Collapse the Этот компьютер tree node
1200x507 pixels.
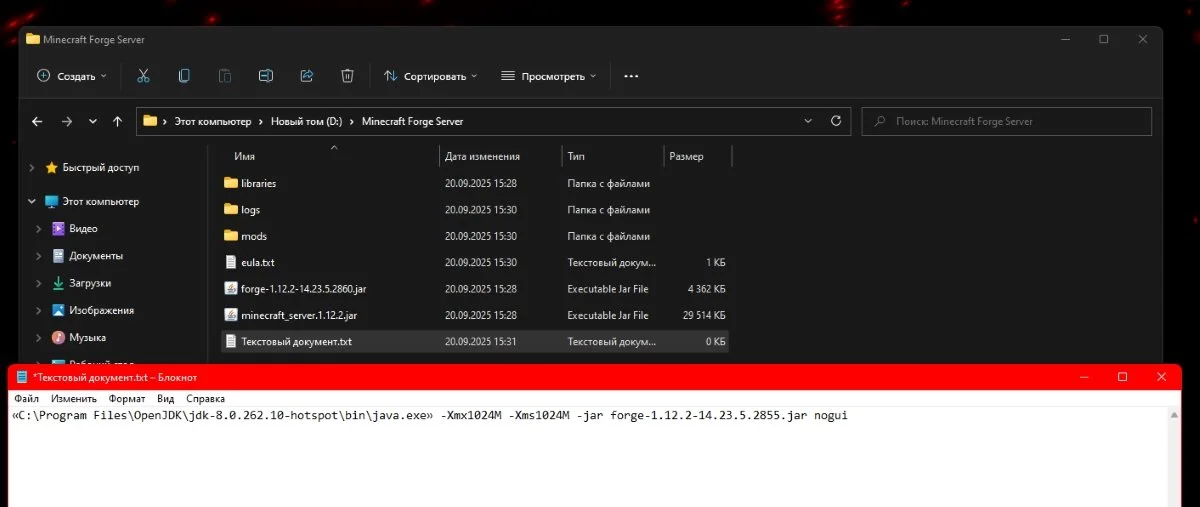tap(32, 202)
